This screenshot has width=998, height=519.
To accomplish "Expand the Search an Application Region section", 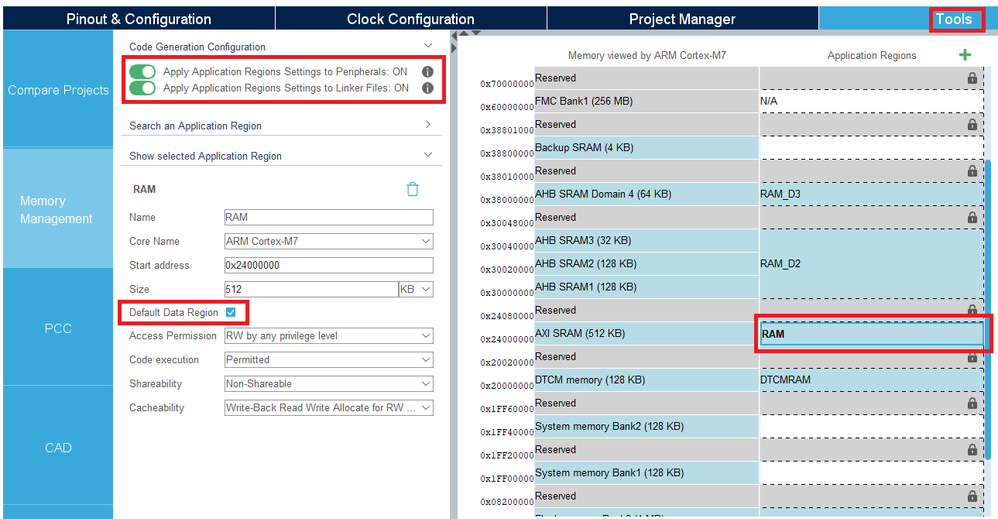I will tap(428, 125).
